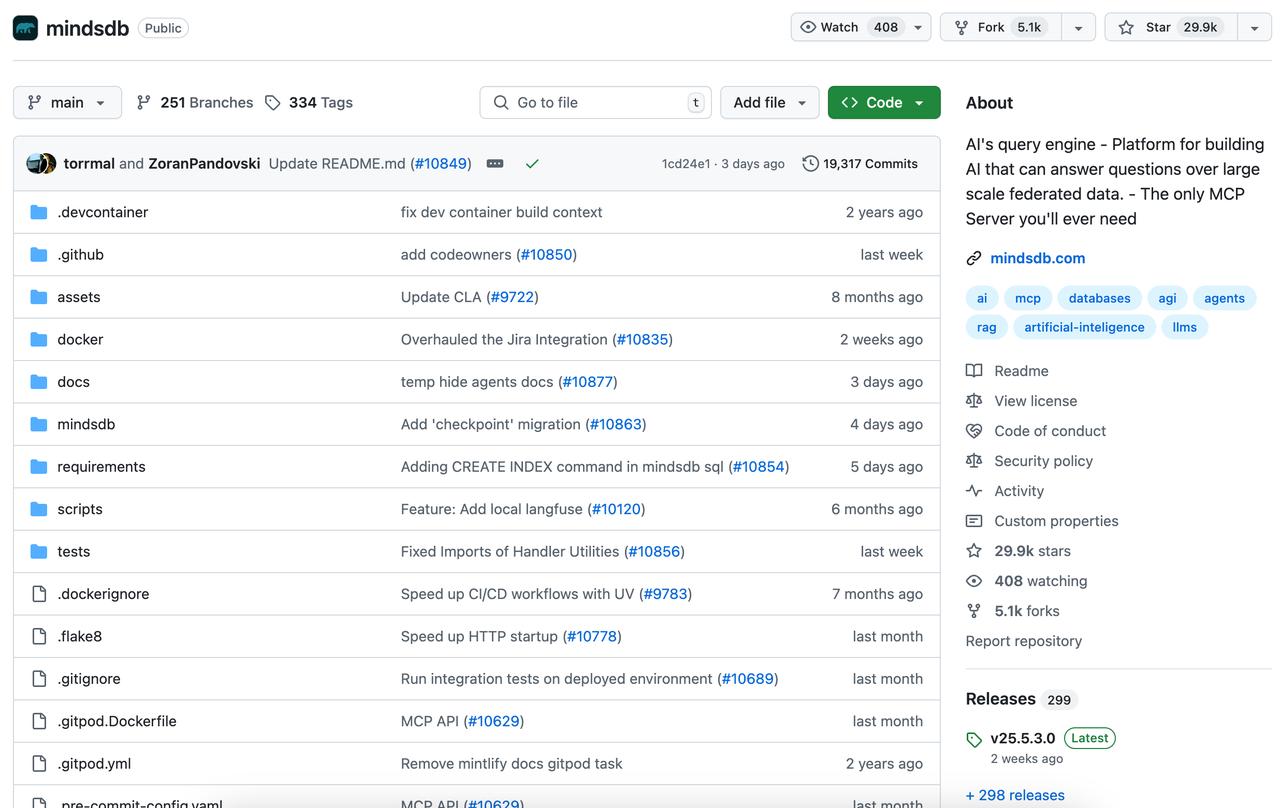Click the docker folder icon

point(39,340)
